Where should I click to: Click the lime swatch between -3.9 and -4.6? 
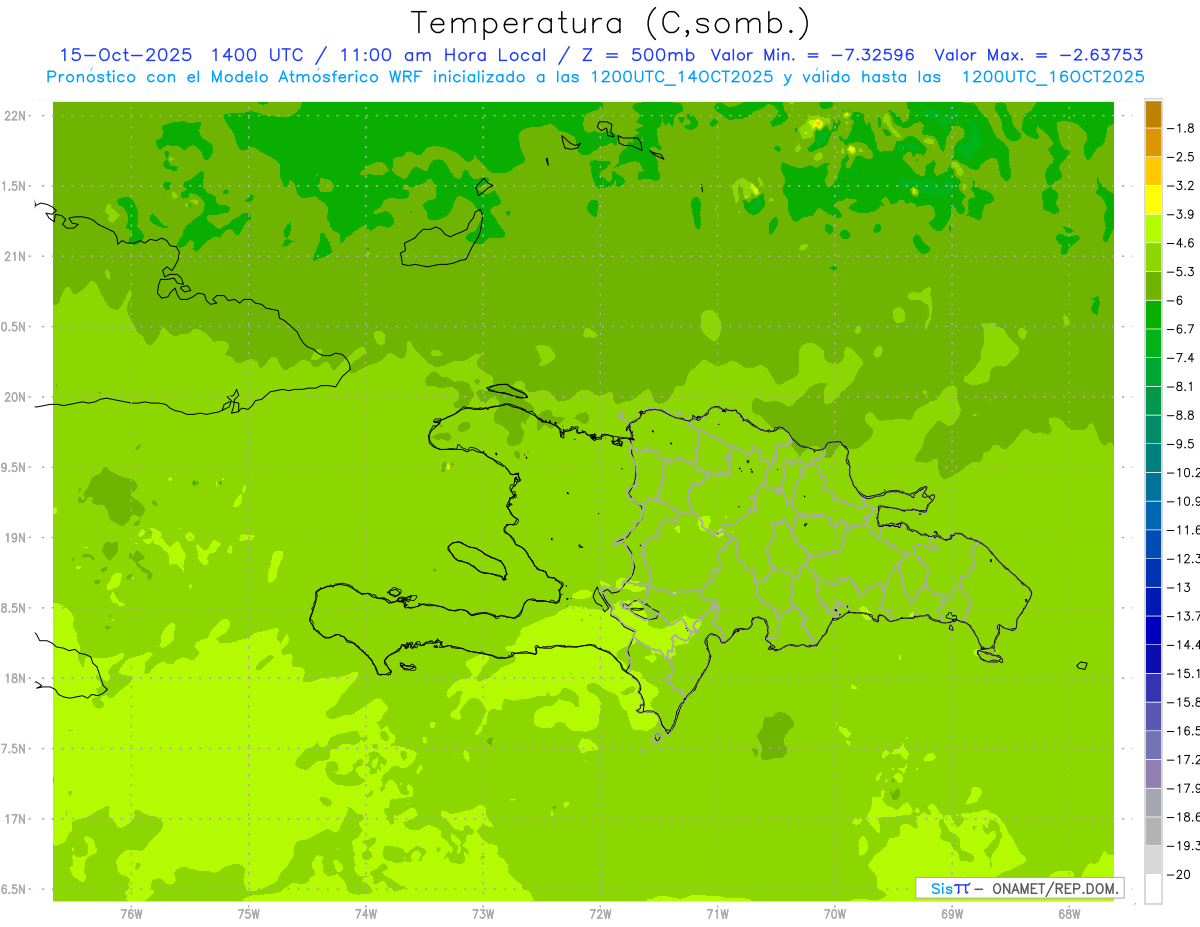1153,229
